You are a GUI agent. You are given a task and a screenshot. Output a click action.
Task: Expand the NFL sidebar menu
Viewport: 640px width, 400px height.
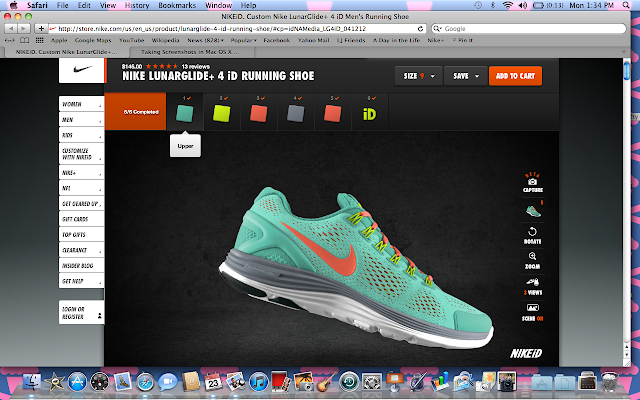click(x=81, y=188)
